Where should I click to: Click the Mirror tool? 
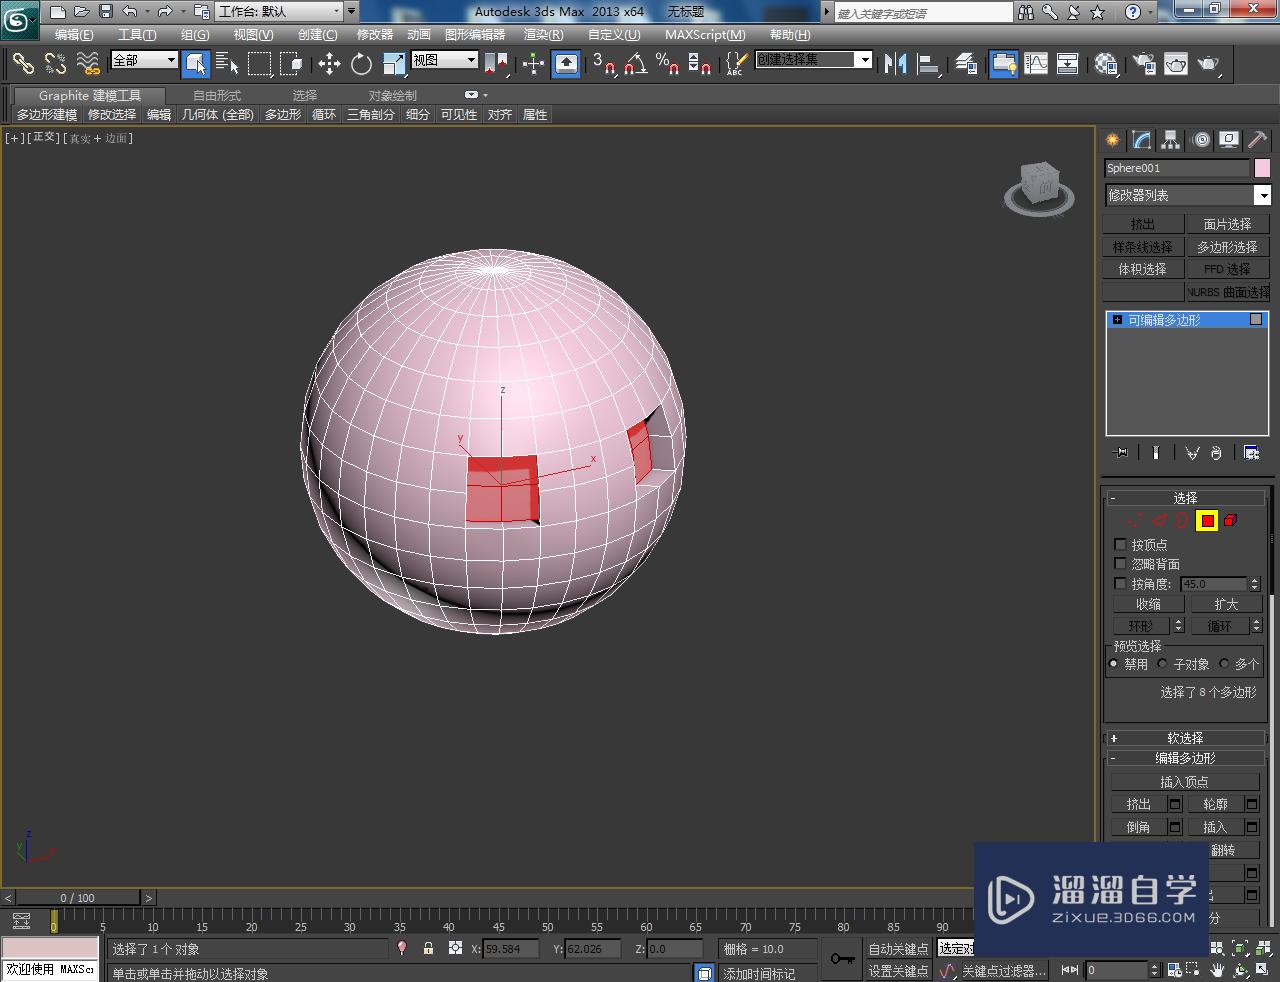(x=895, y=64)
